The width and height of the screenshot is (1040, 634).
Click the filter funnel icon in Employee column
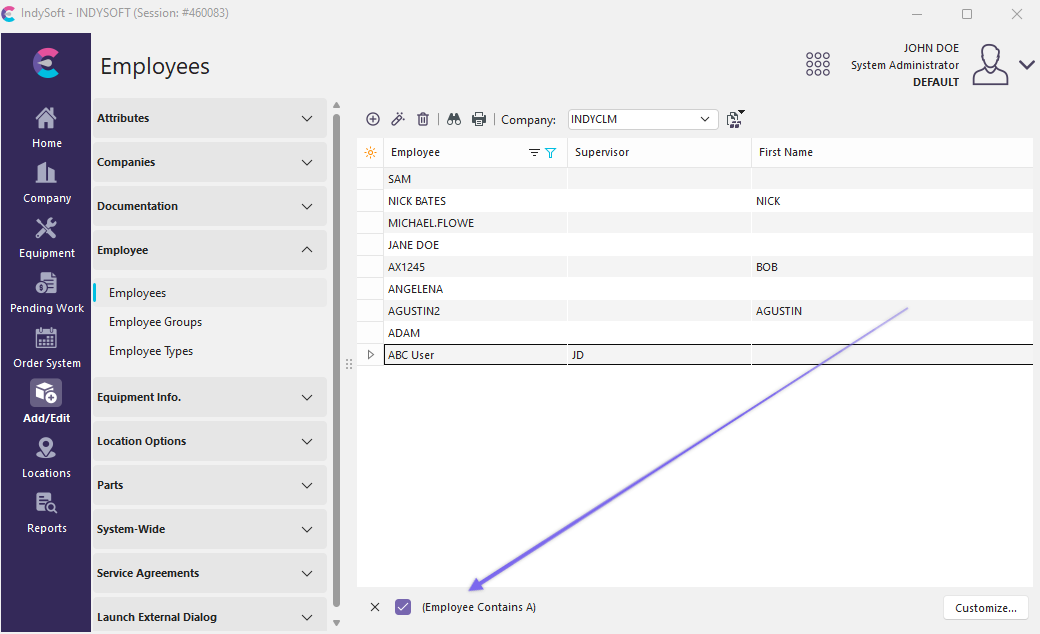tap(550, 153)
